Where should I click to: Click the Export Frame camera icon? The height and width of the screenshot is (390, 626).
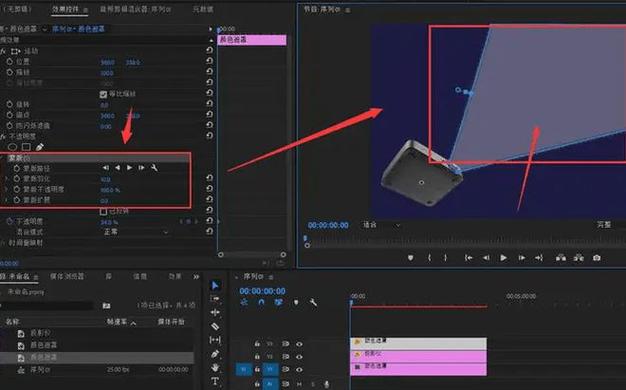tap(596, 258)
